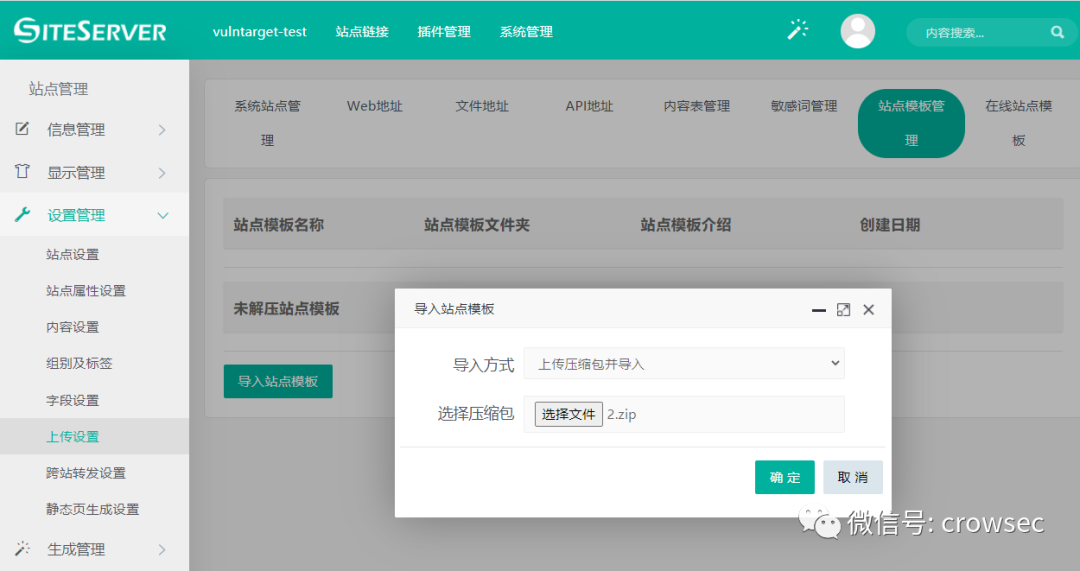Click the 站点模板名称 column header
Viewport: 1080px width, 571px height.
click(x=278, y=225)
